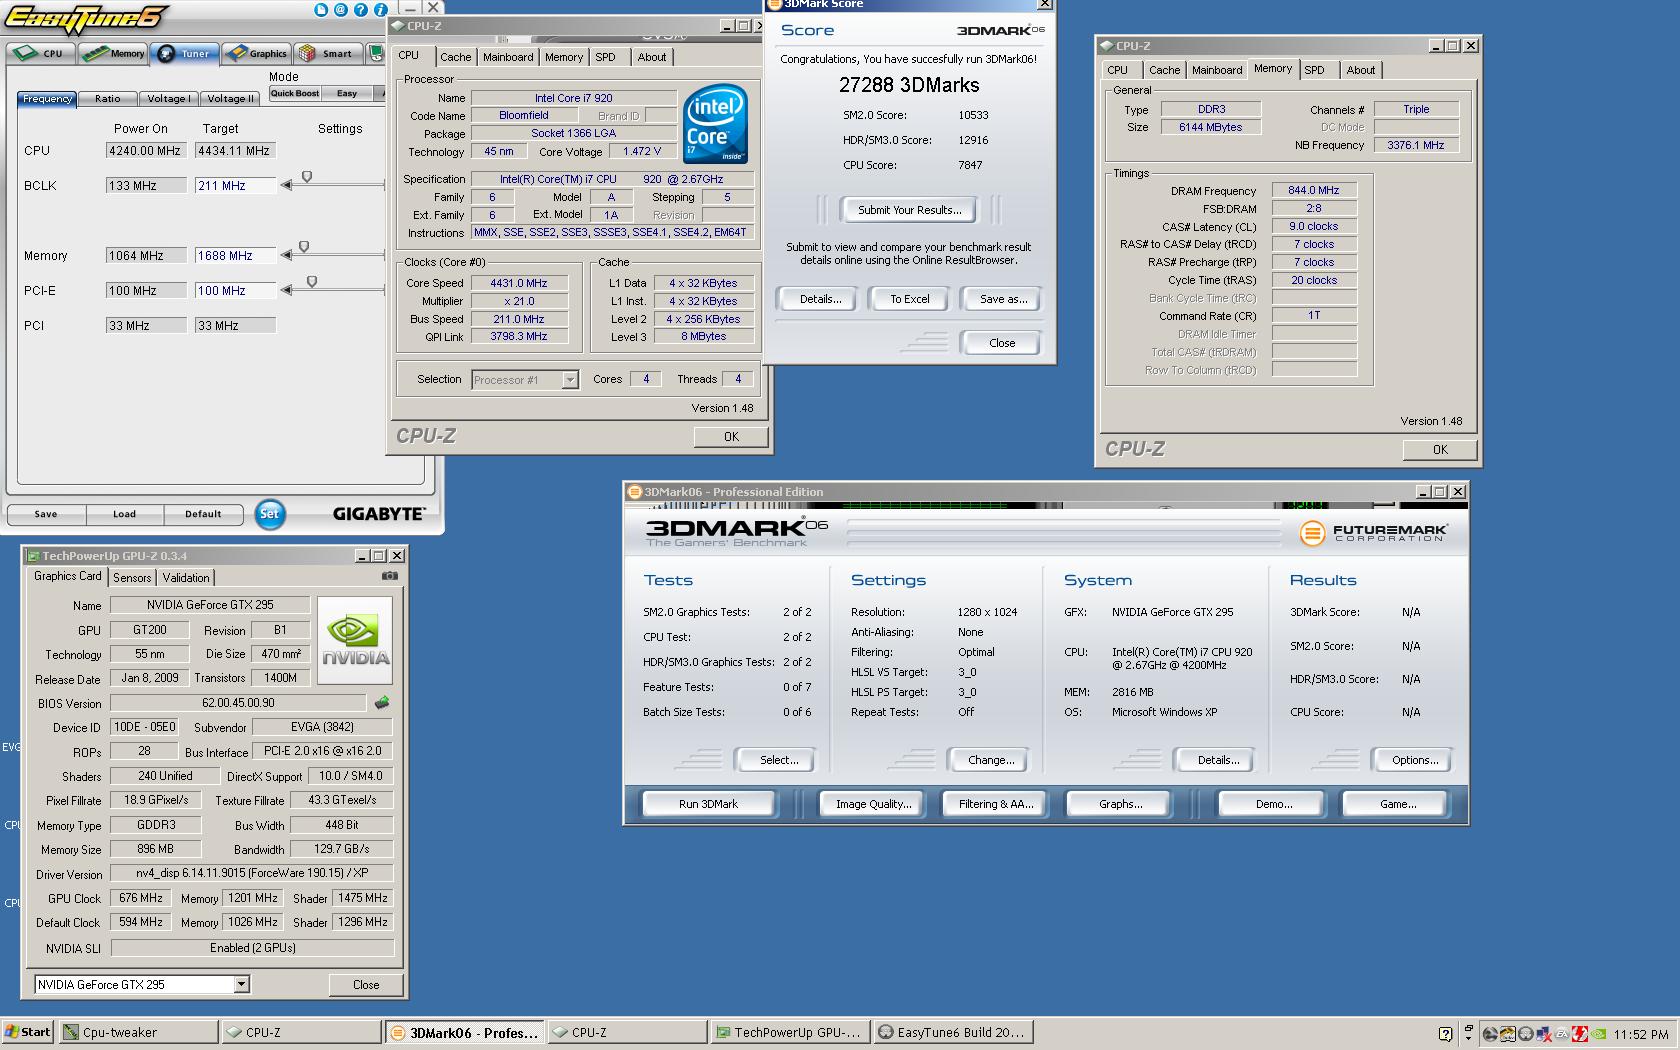
Task: Click Details in 3DMark Score window
Action: coord(820,299)
